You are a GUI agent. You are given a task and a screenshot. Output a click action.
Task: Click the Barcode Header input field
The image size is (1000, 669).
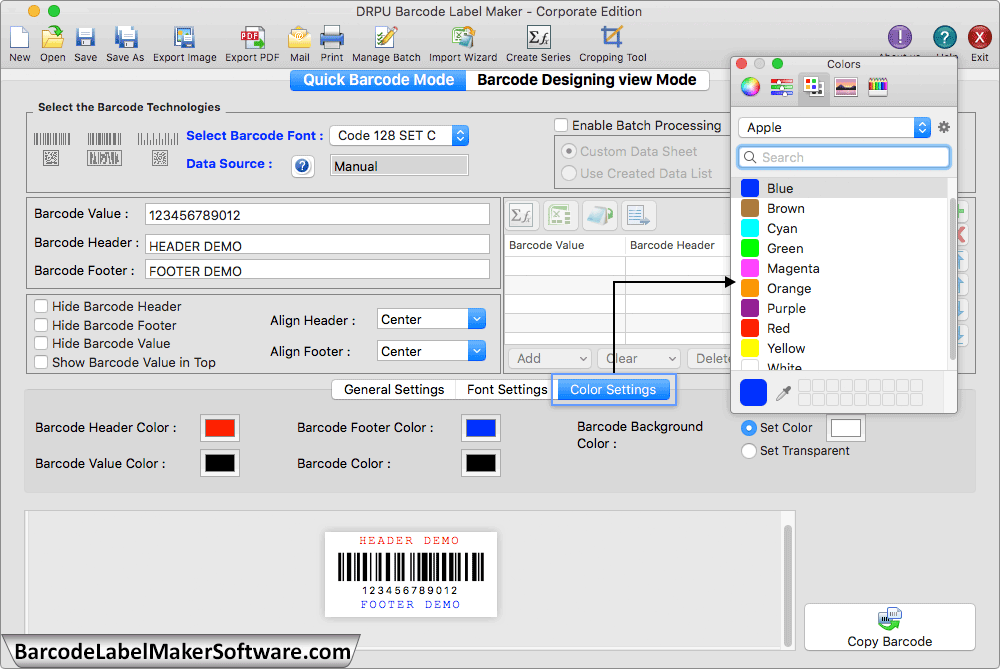(x=317, y=245)
